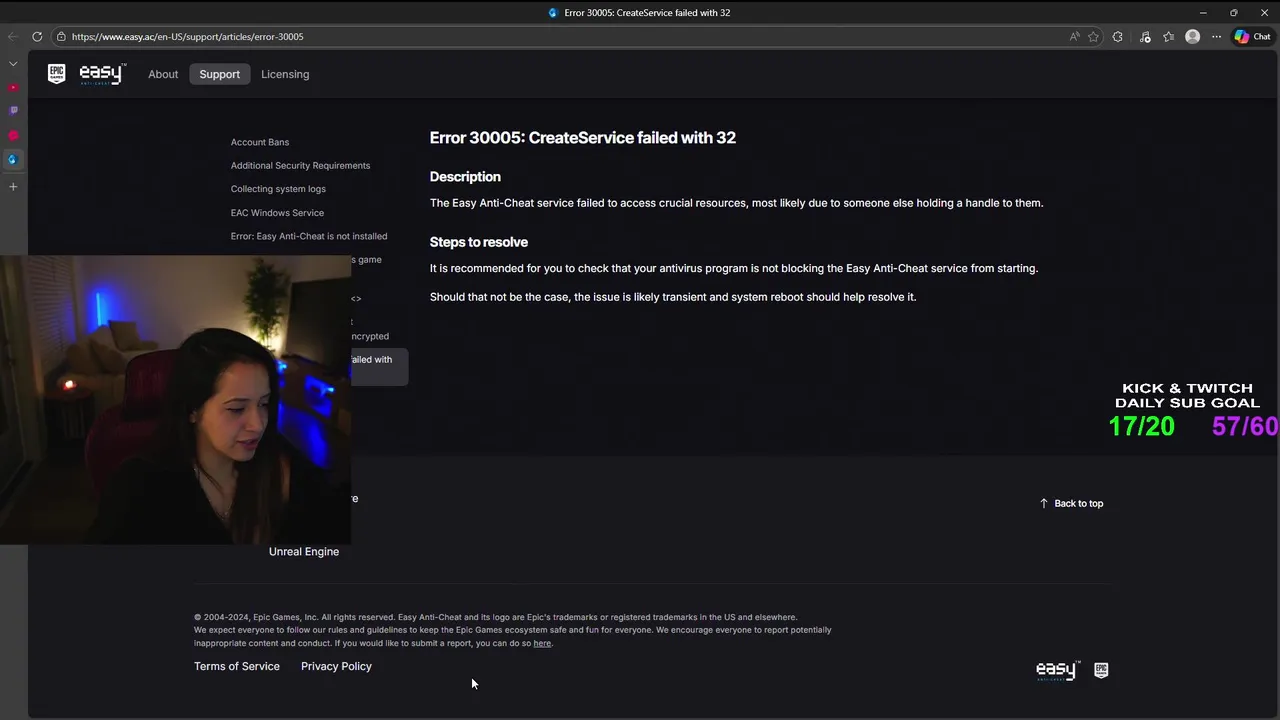Screen dimensions: 1280x720
Task: Open the Copilot Chat button
Action: [x=1252, y=37]
